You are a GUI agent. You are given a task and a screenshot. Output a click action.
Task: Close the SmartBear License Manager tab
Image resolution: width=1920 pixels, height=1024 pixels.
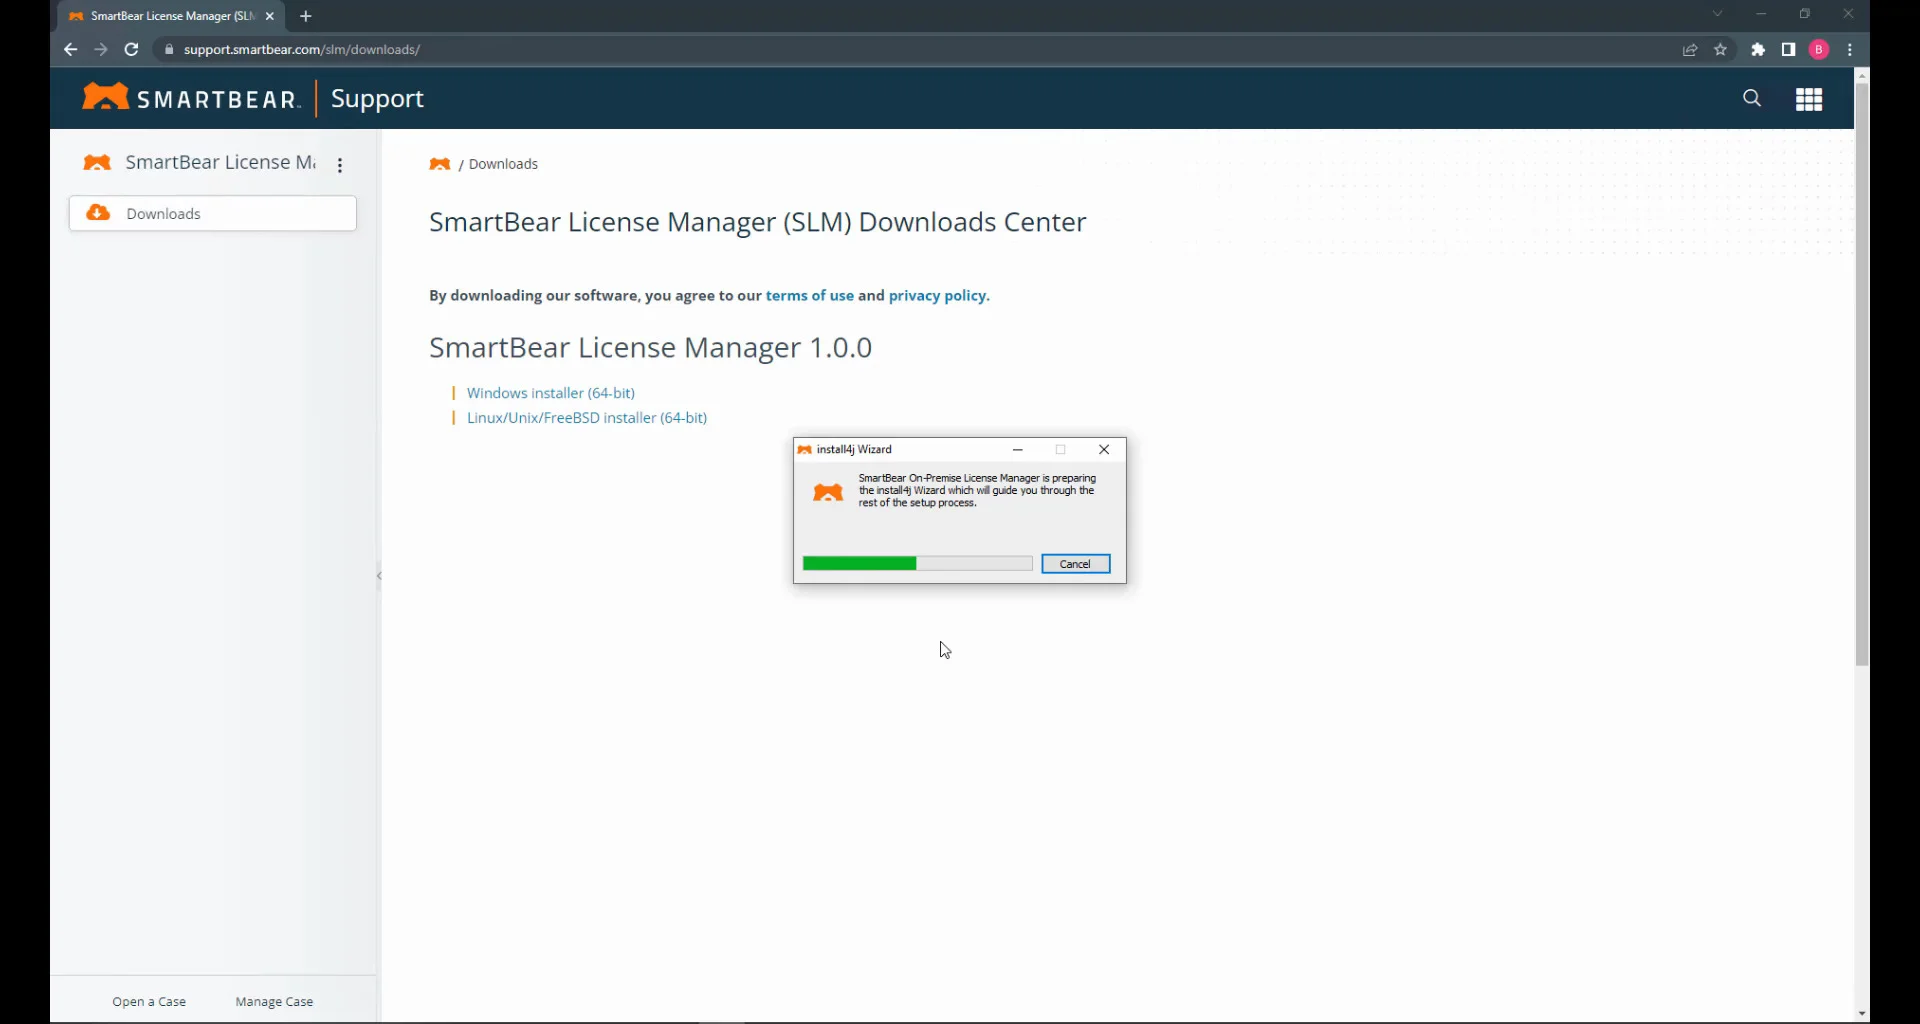pyautogui.click(x=270, y=16)
